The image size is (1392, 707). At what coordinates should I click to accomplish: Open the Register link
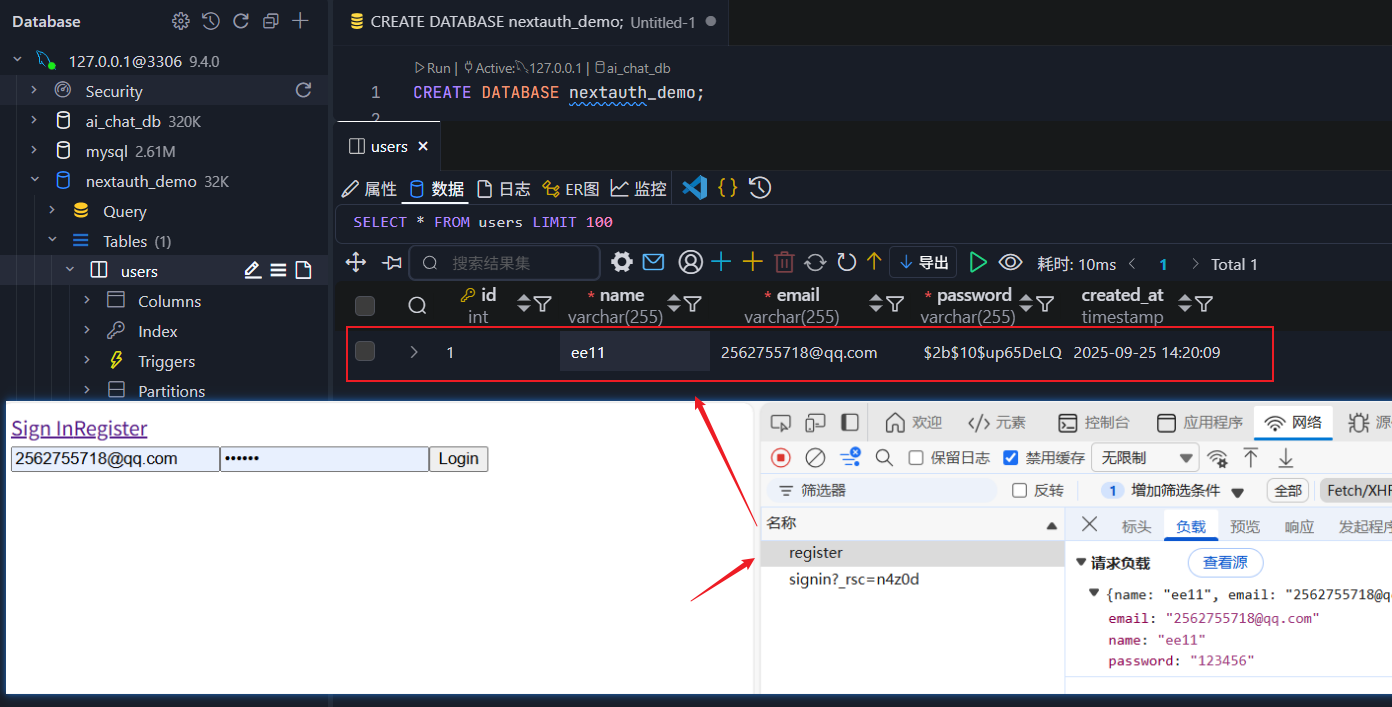[111, 428]
